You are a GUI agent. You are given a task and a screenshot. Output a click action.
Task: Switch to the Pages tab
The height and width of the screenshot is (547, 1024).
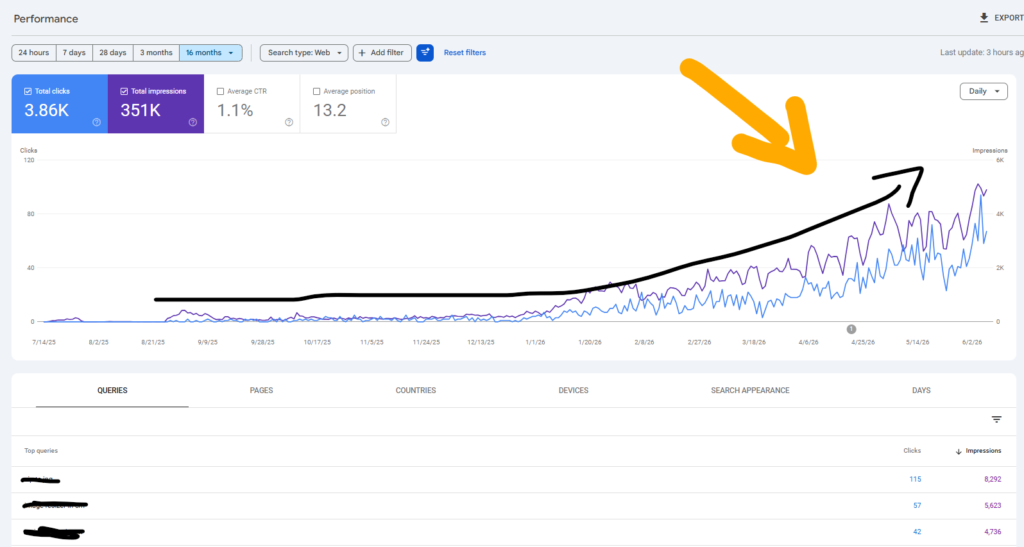point(261,390)
